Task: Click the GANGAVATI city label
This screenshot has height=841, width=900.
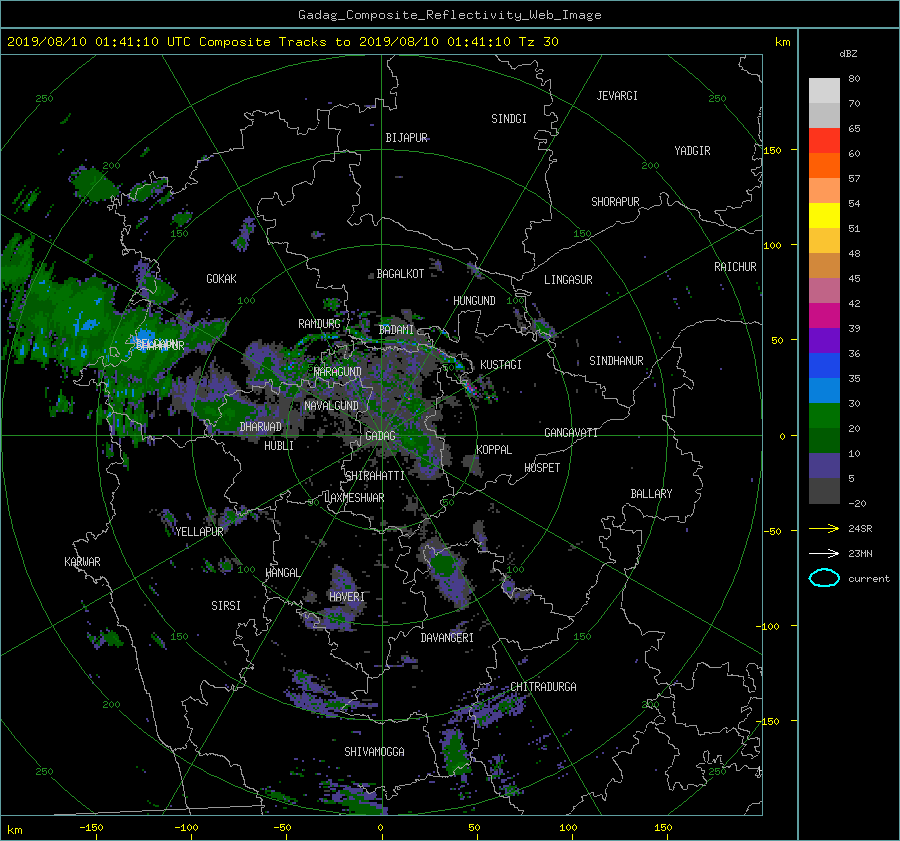Action: tap(571, 433)
